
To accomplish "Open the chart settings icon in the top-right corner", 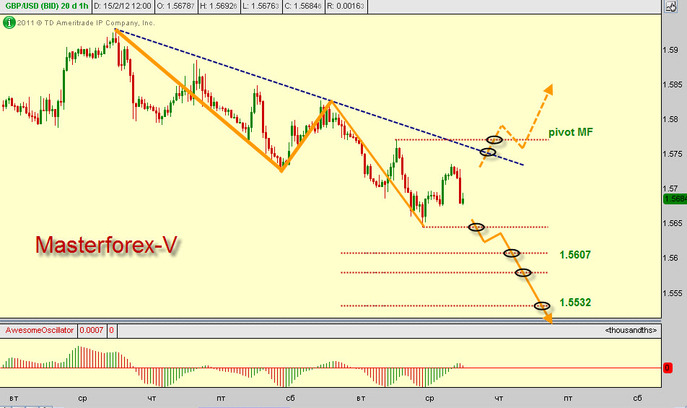I will [671, 6].
